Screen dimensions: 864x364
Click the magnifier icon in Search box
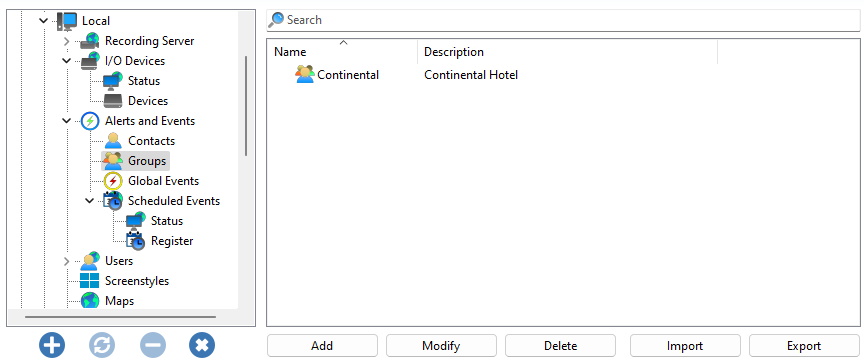(276, 20)
